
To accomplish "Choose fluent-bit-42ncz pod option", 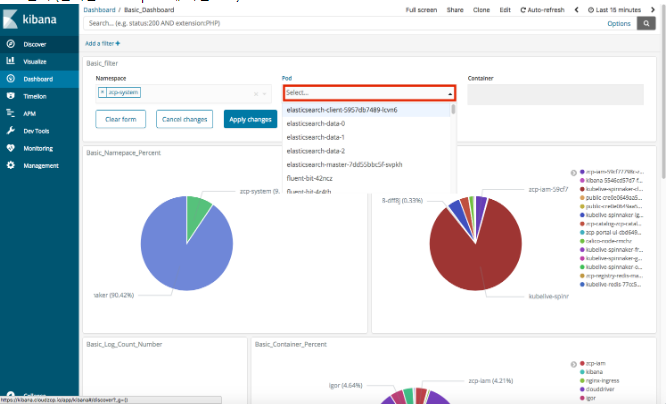I will [366, 178].
